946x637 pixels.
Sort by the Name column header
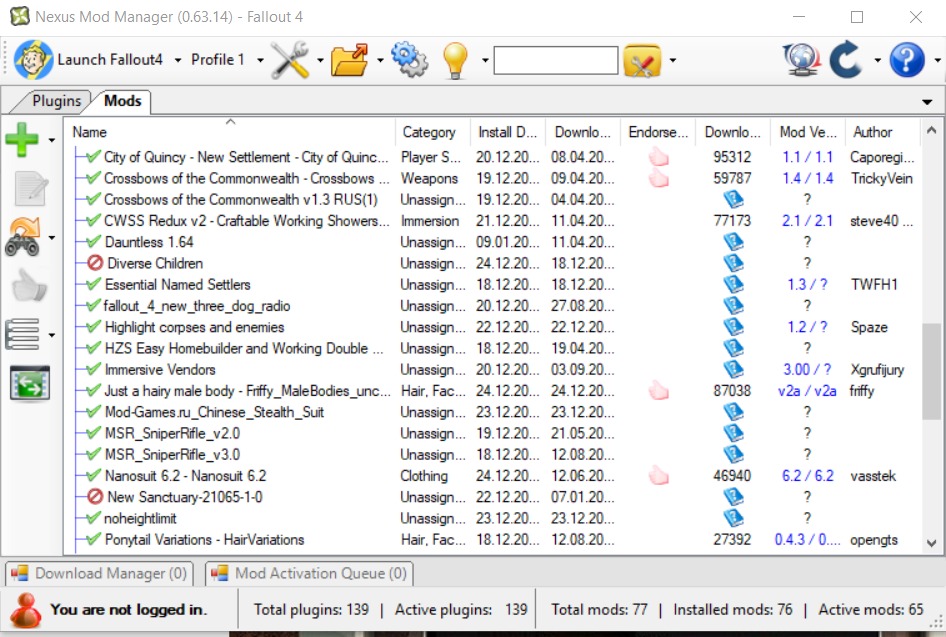point(230,132)
